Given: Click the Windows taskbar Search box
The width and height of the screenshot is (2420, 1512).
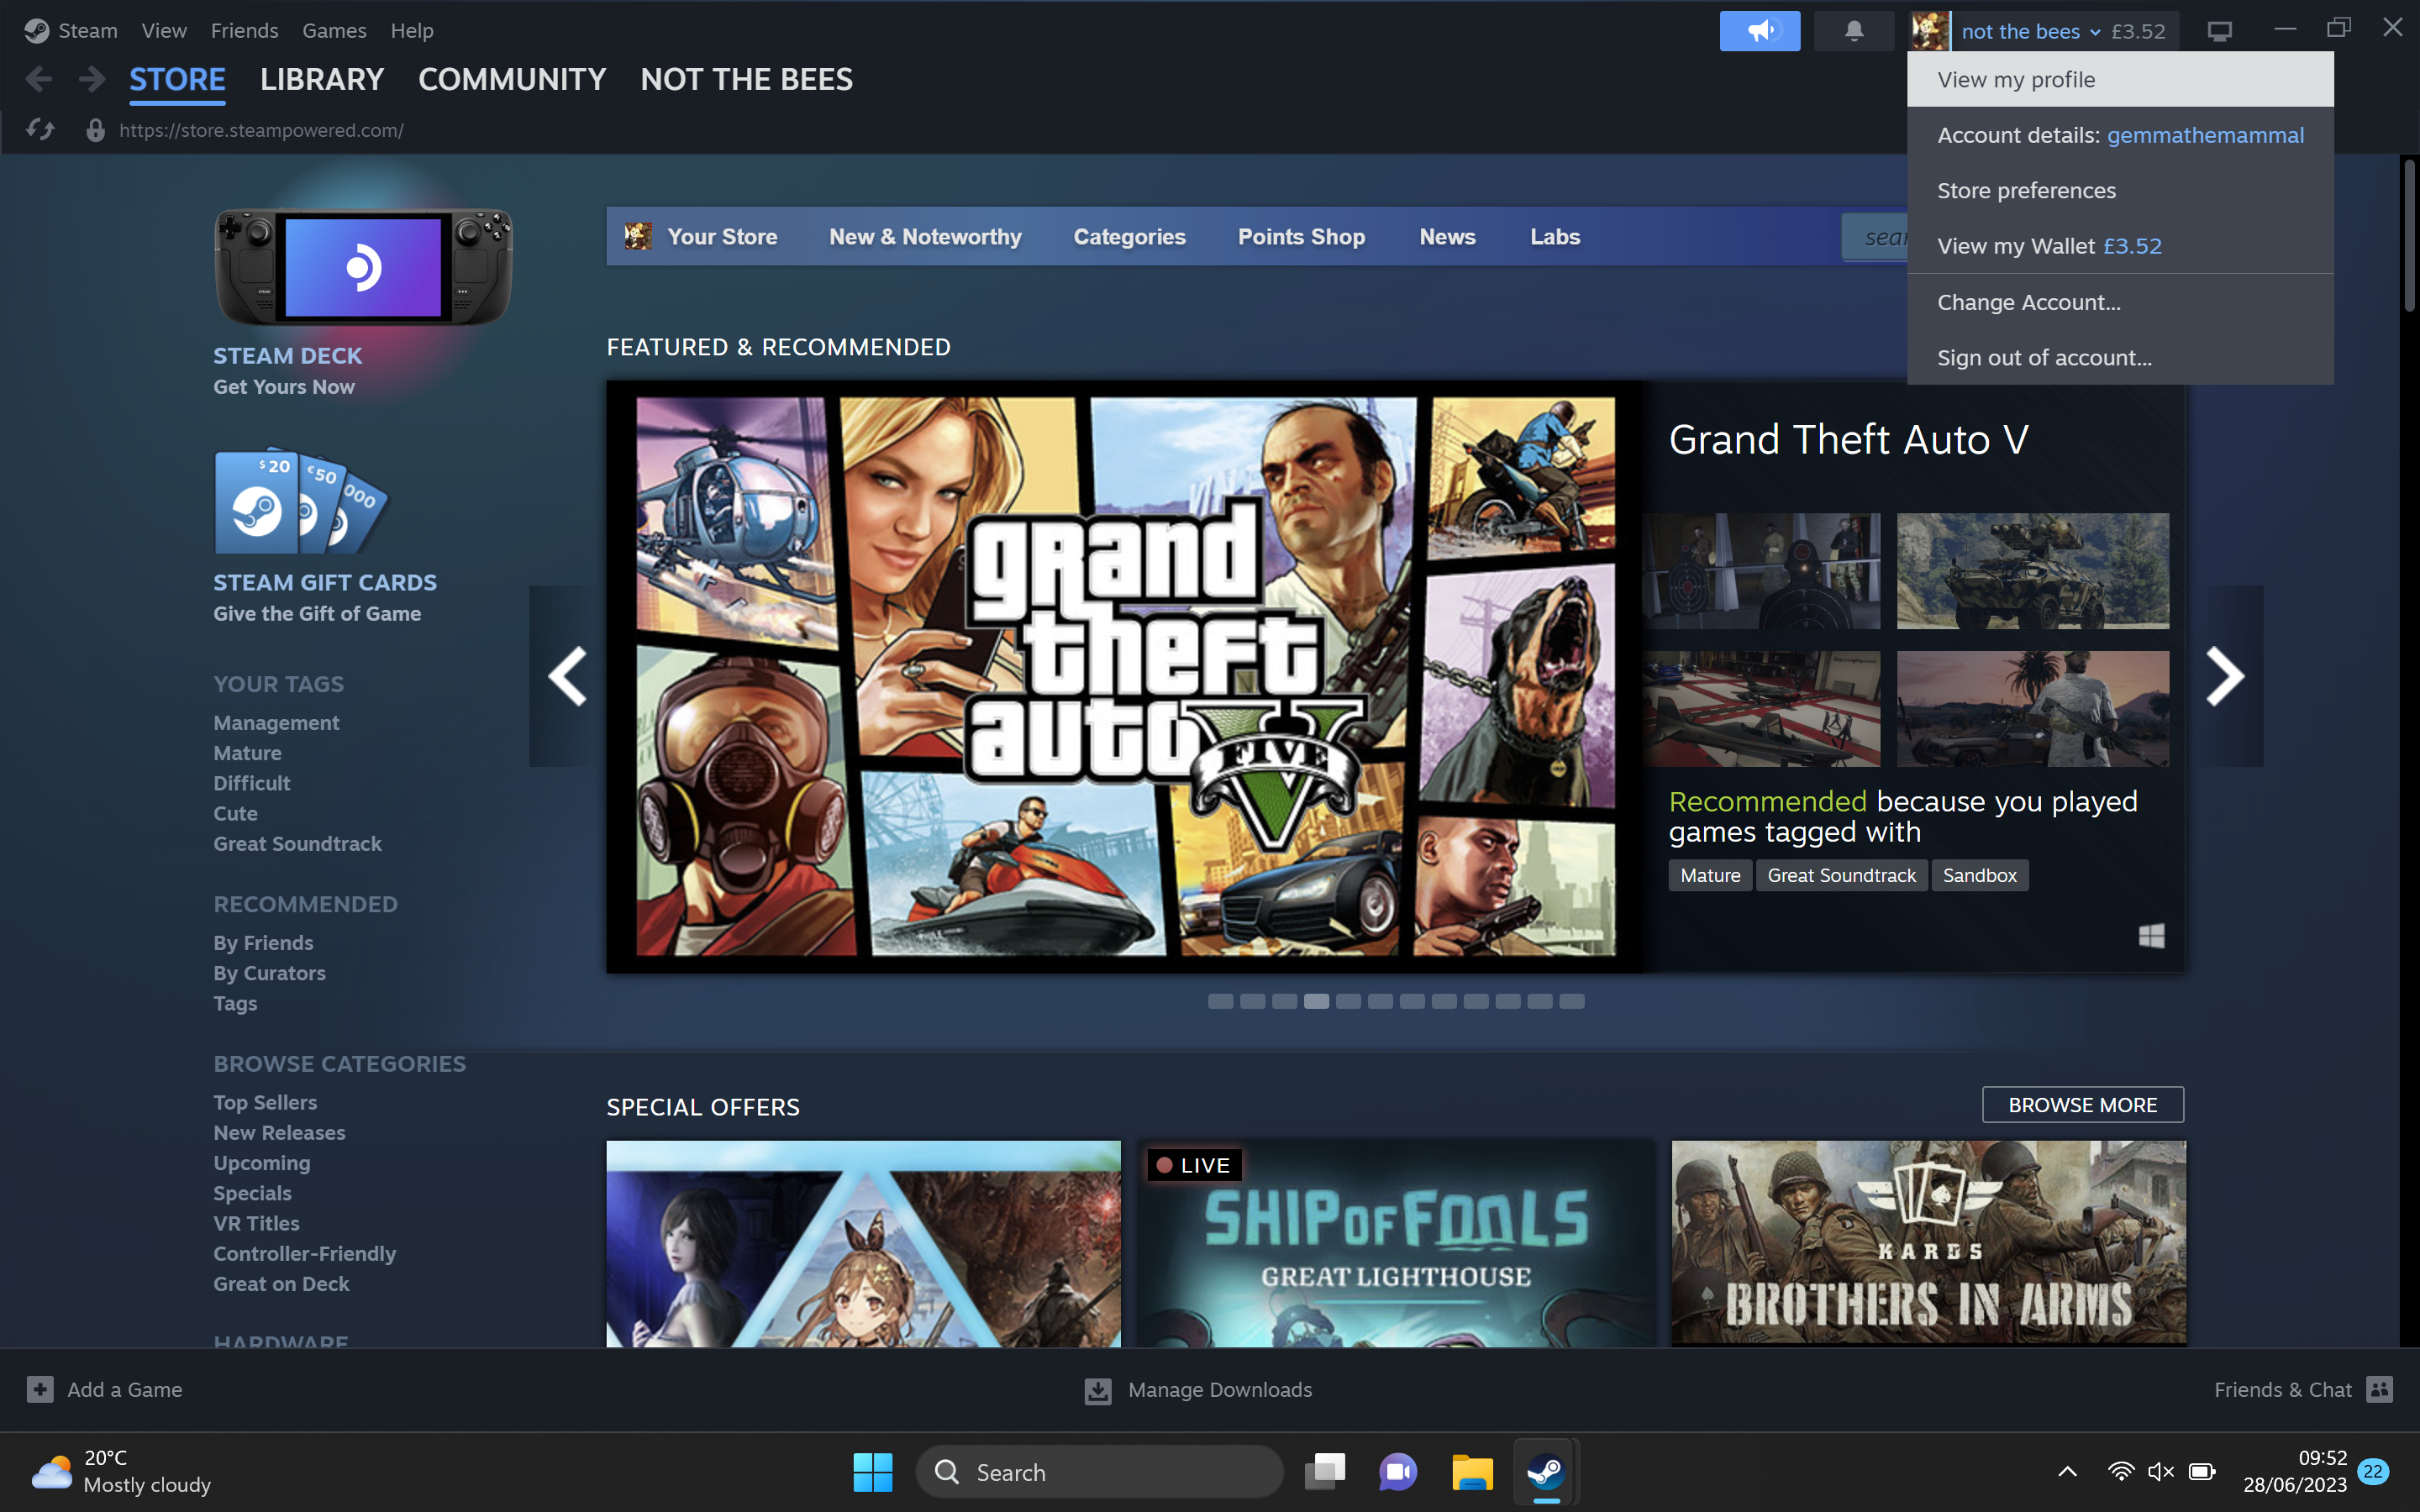Looking at the screenshot, I should (x=1100, y=1472).
